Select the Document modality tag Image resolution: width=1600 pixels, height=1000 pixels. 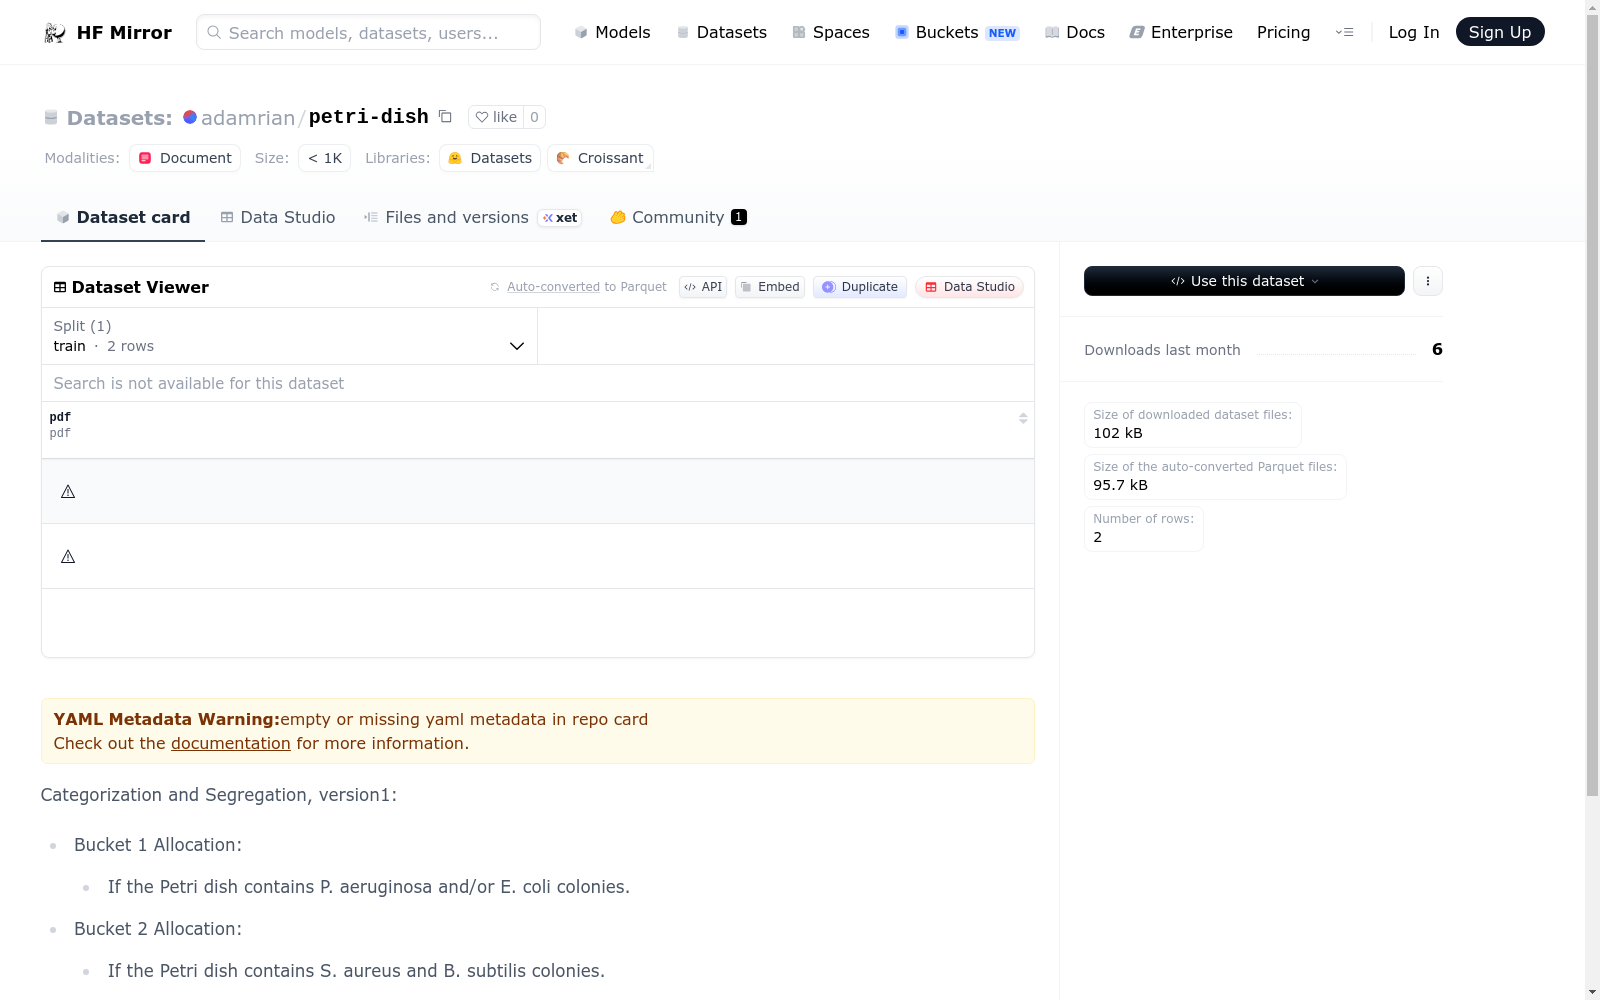pos(185,158)
